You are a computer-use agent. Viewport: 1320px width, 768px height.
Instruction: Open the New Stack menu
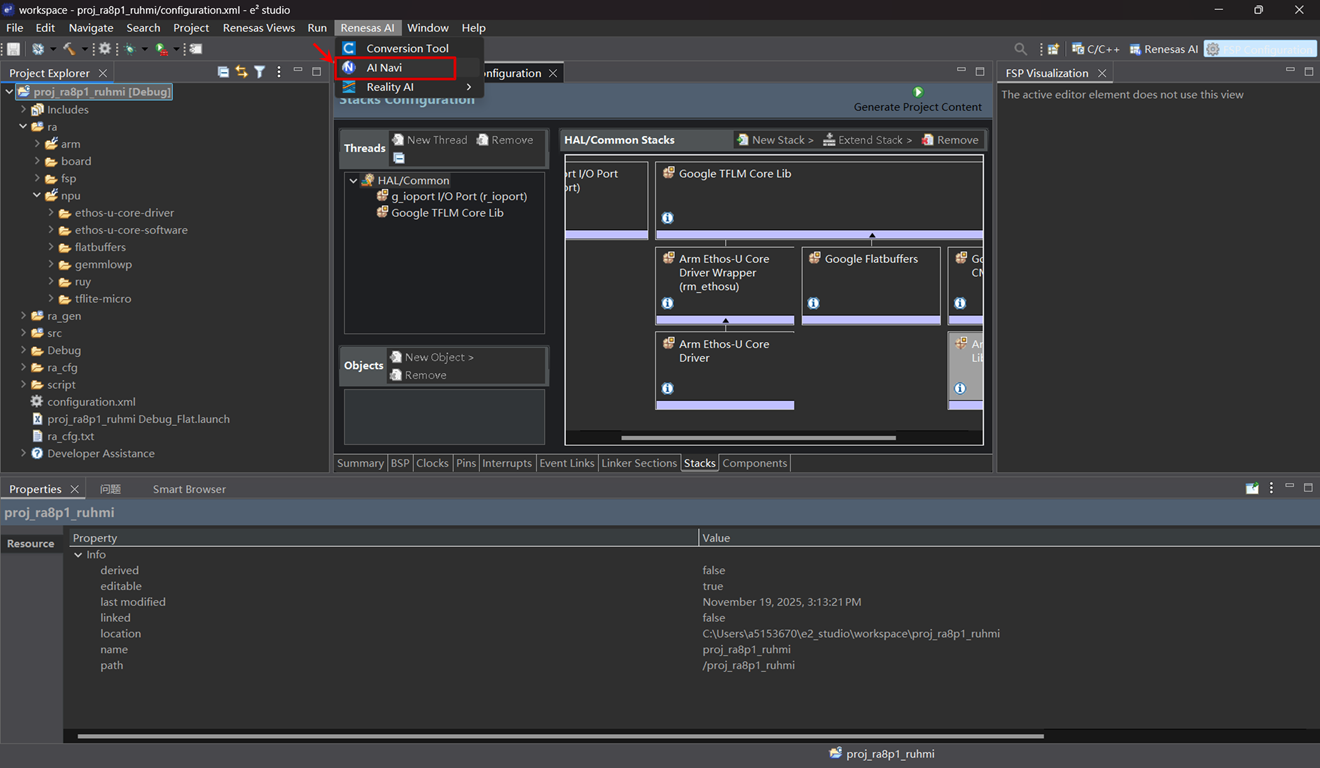click(x=775, y=140)
